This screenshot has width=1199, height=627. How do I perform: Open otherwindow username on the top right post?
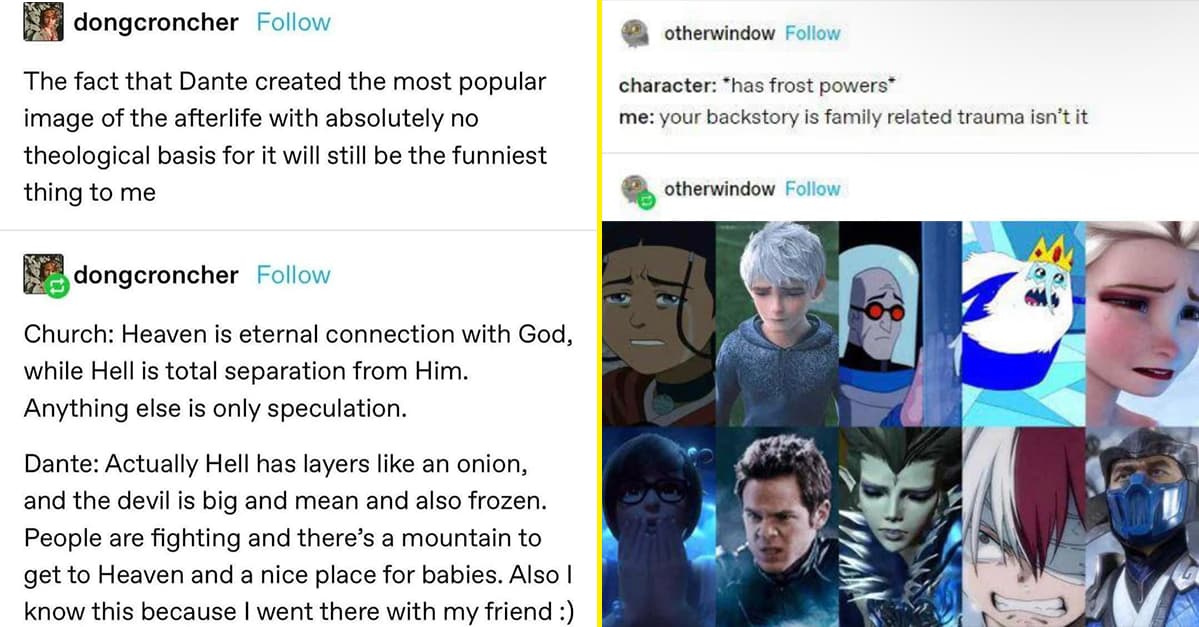719,33
